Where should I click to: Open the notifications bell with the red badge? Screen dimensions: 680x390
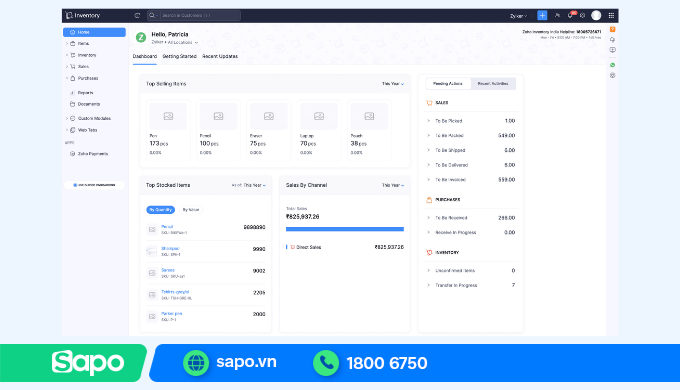tap(571, 15)
